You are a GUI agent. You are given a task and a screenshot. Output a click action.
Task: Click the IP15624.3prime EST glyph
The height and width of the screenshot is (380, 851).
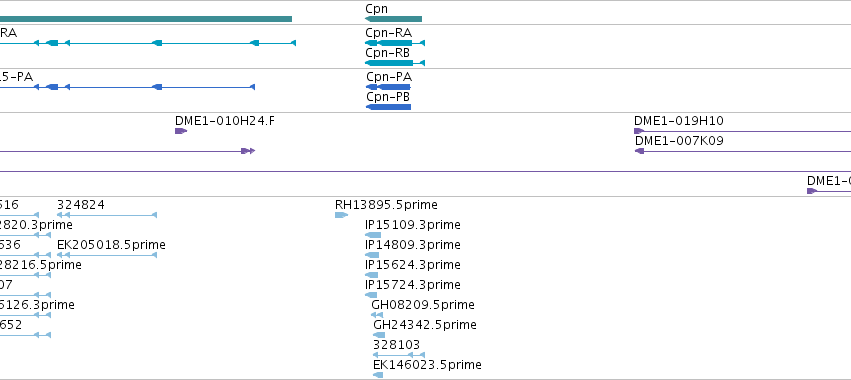[x=372, y=275]
